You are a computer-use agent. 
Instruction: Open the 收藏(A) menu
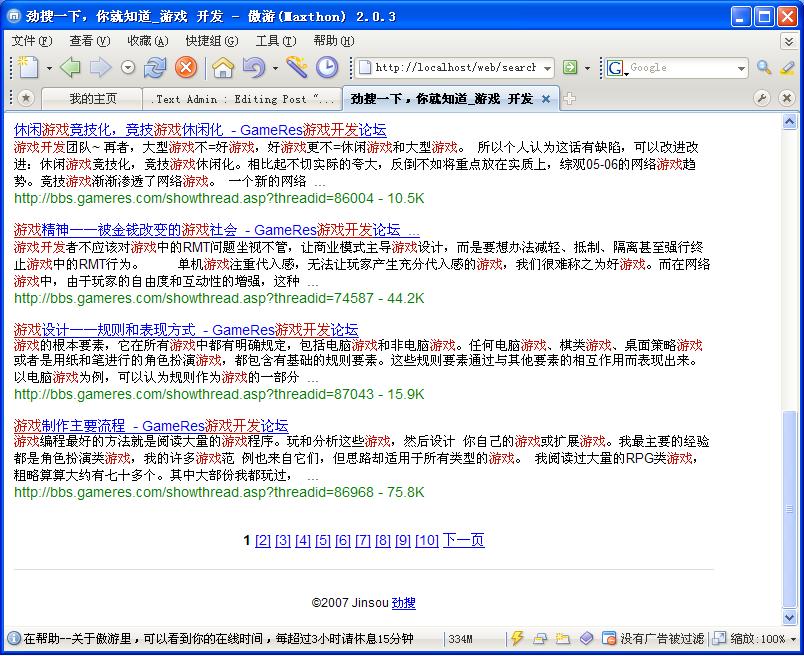(x=148, y=41)
